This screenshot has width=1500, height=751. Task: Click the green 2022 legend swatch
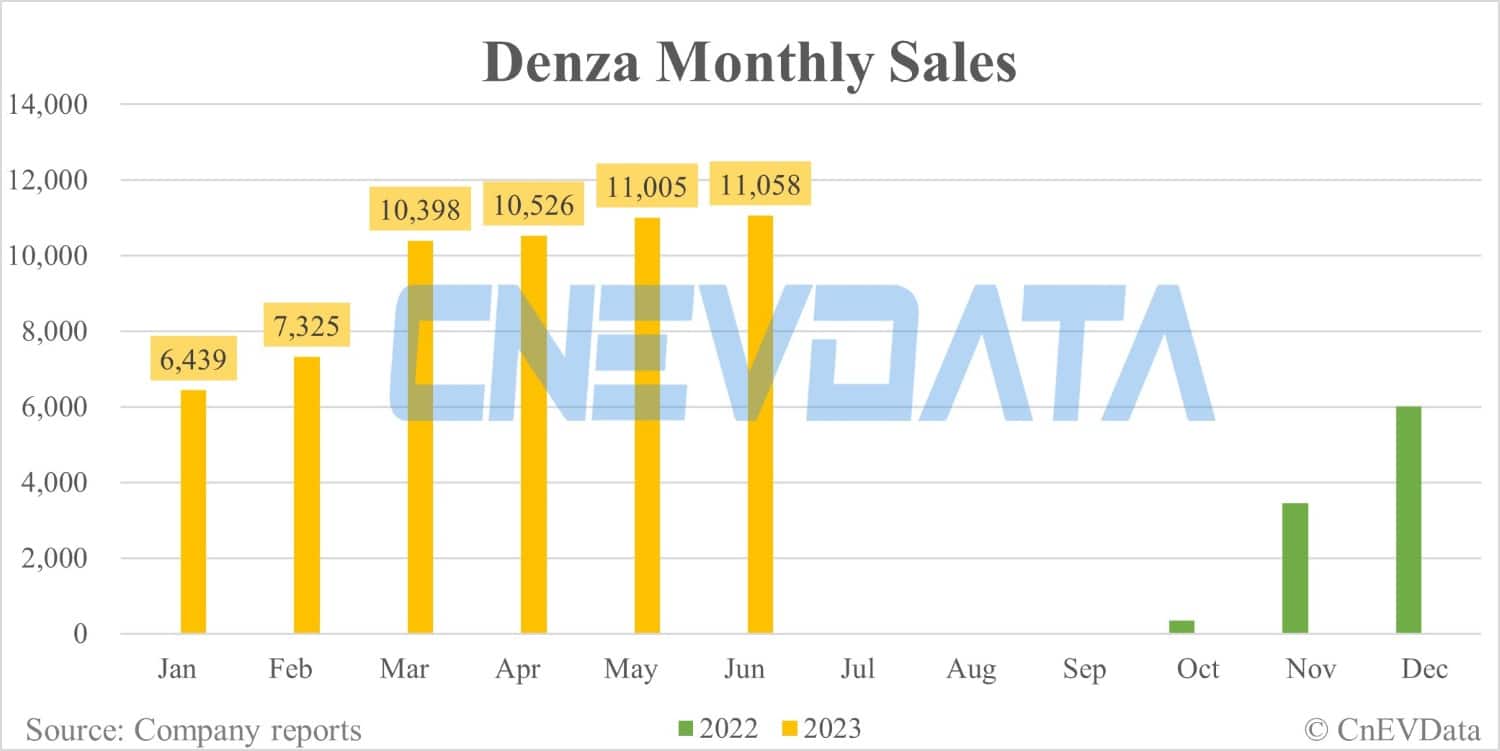[687, 730]
